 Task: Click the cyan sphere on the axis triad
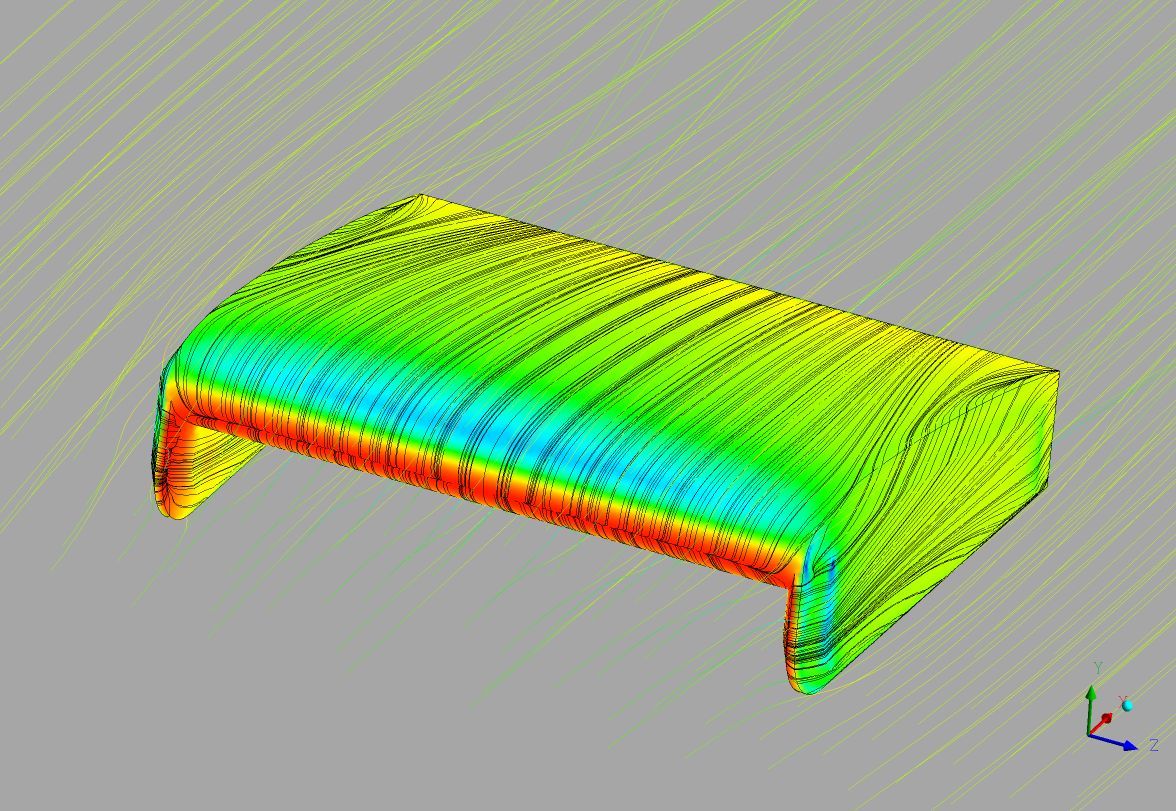coord(1128,706)
